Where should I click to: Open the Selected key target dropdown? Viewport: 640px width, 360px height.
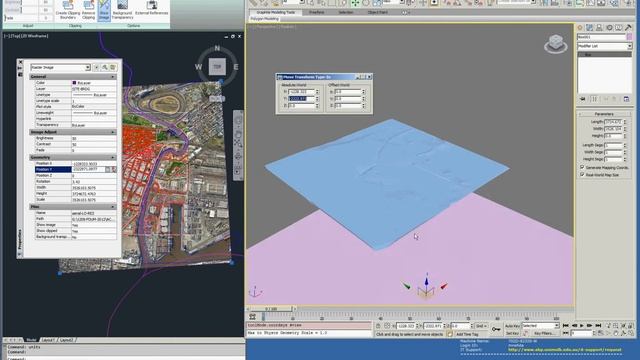click(540, 326)
